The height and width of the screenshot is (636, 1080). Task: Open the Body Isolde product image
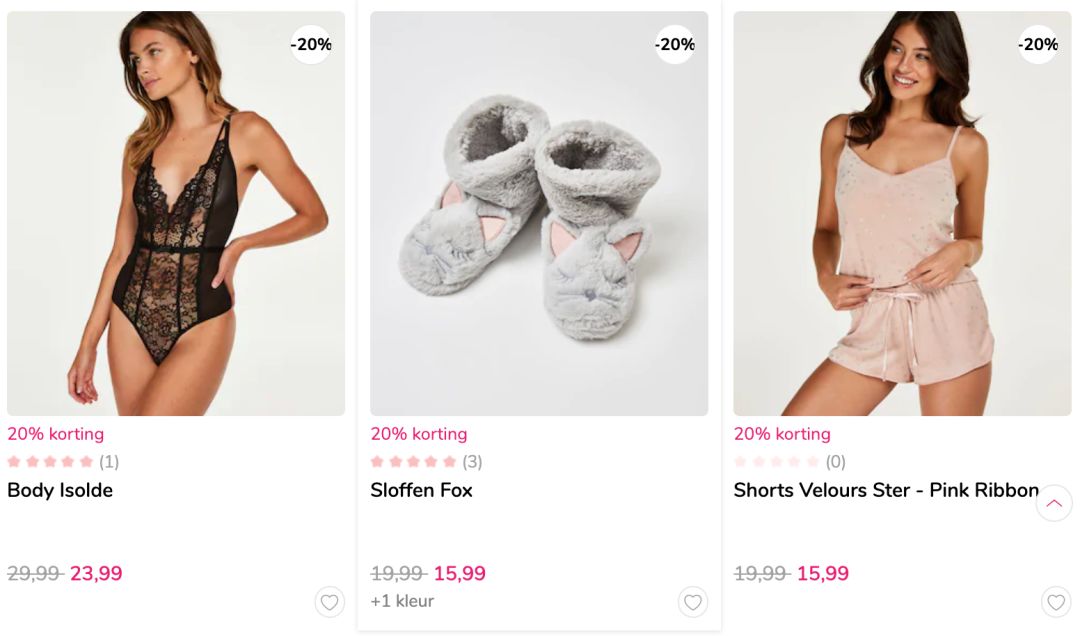176,213
